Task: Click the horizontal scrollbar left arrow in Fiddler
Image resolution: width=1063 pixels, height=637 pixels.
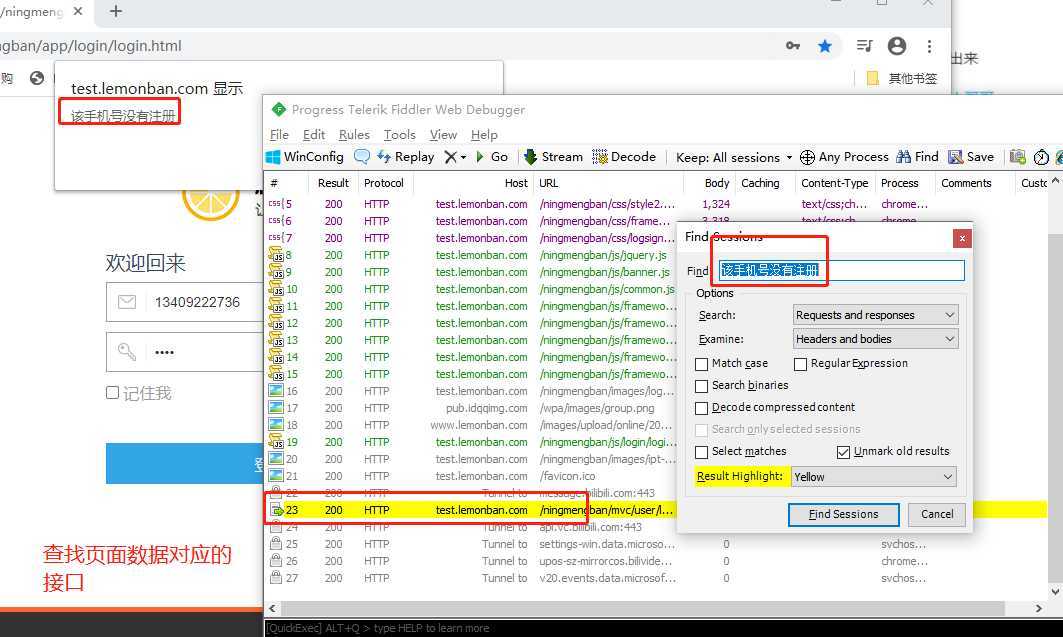Action: click(x=273, y=609)
